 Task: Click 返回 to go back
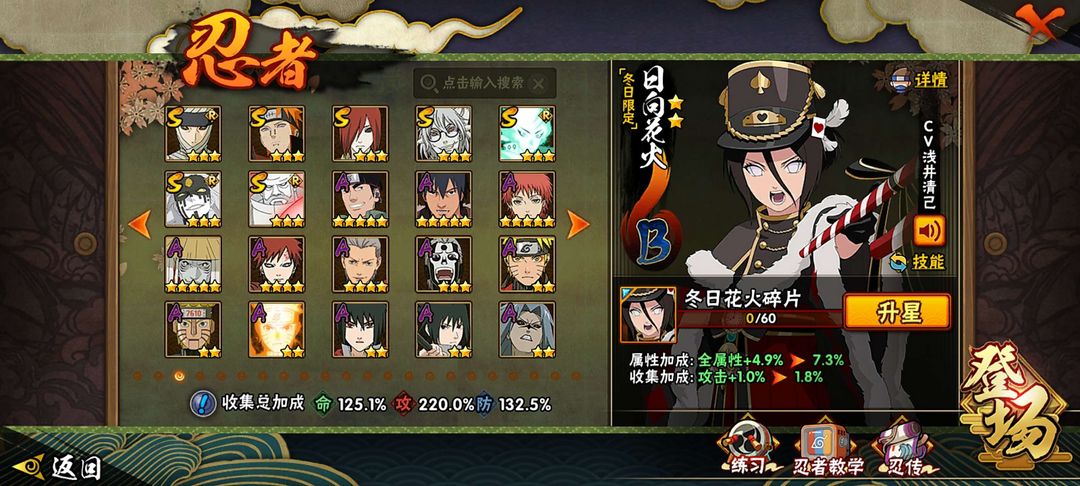[x=58, y=468]
